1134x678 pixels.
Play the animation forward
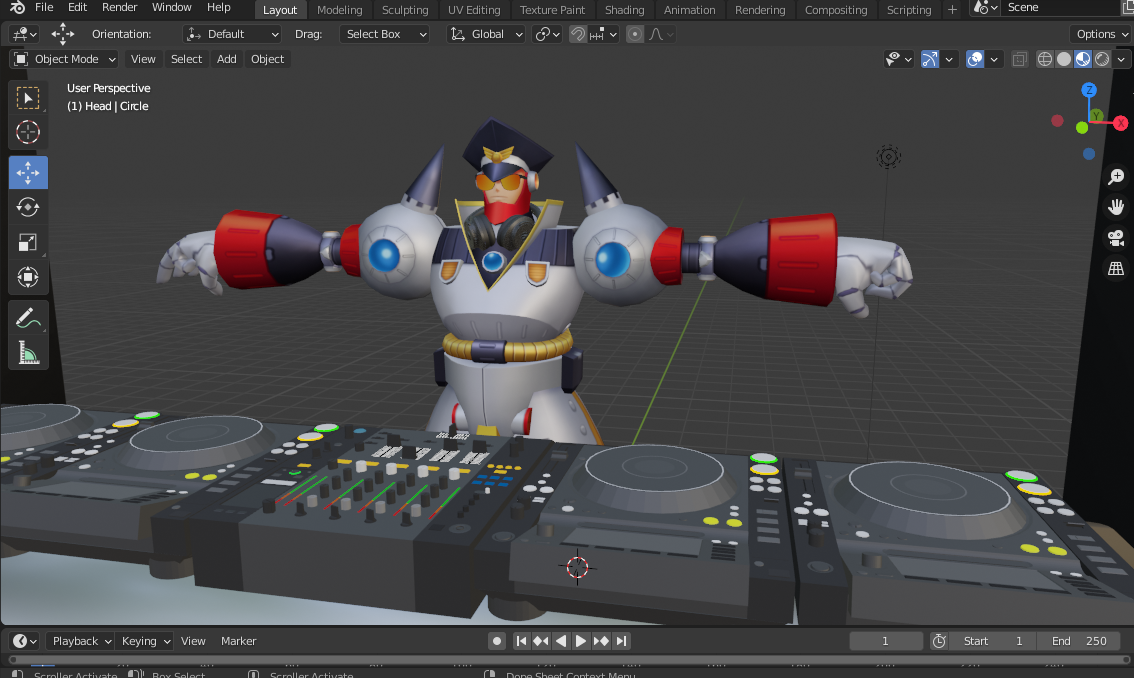click(x=581, y=641)
